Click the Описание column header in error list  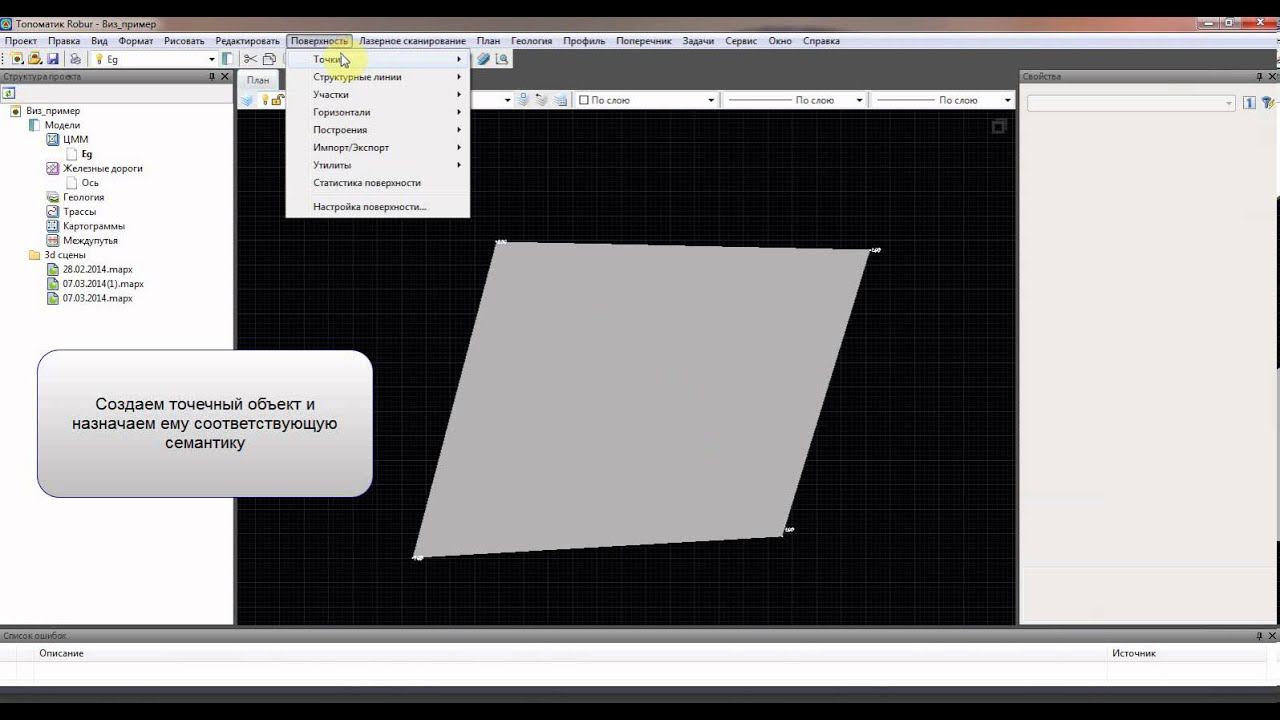point(61,653)
